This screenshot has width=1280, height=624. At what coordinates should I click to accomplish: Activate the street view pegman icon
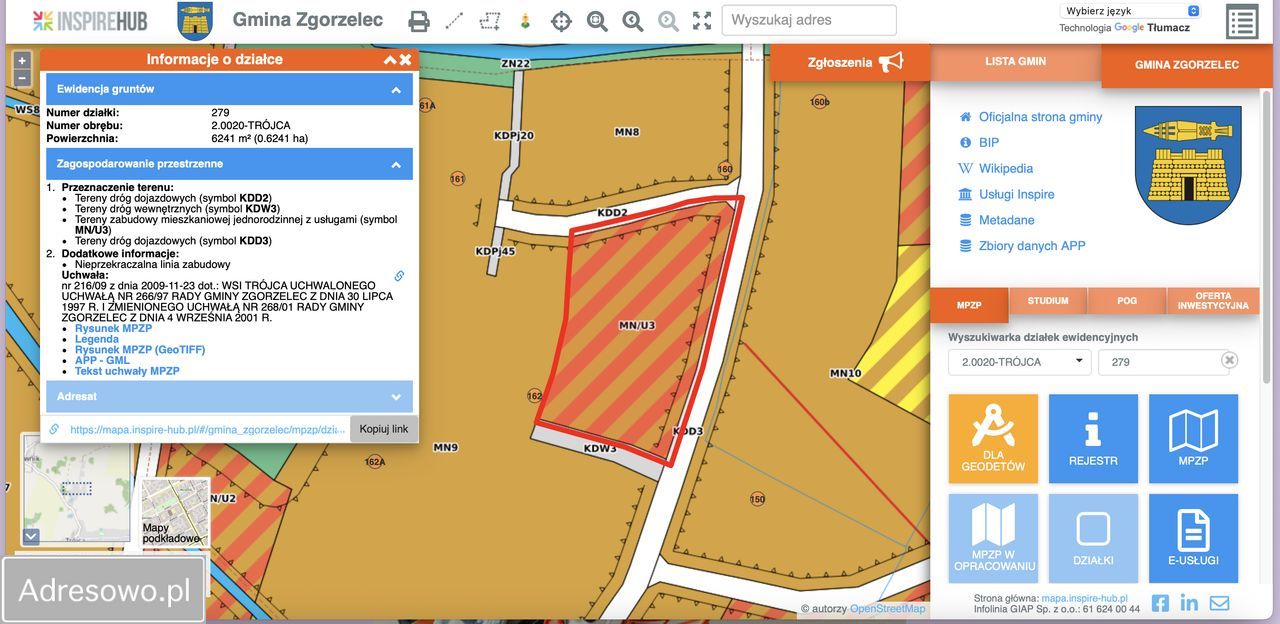[525, 21]
